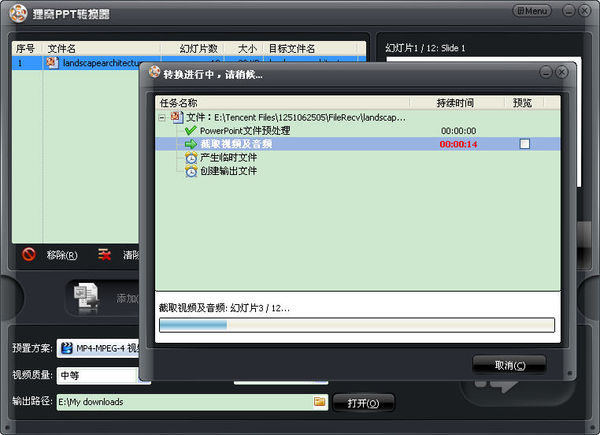Select the 创建输出文件 task row
600x435 pixels.
(x=358, y=171)
